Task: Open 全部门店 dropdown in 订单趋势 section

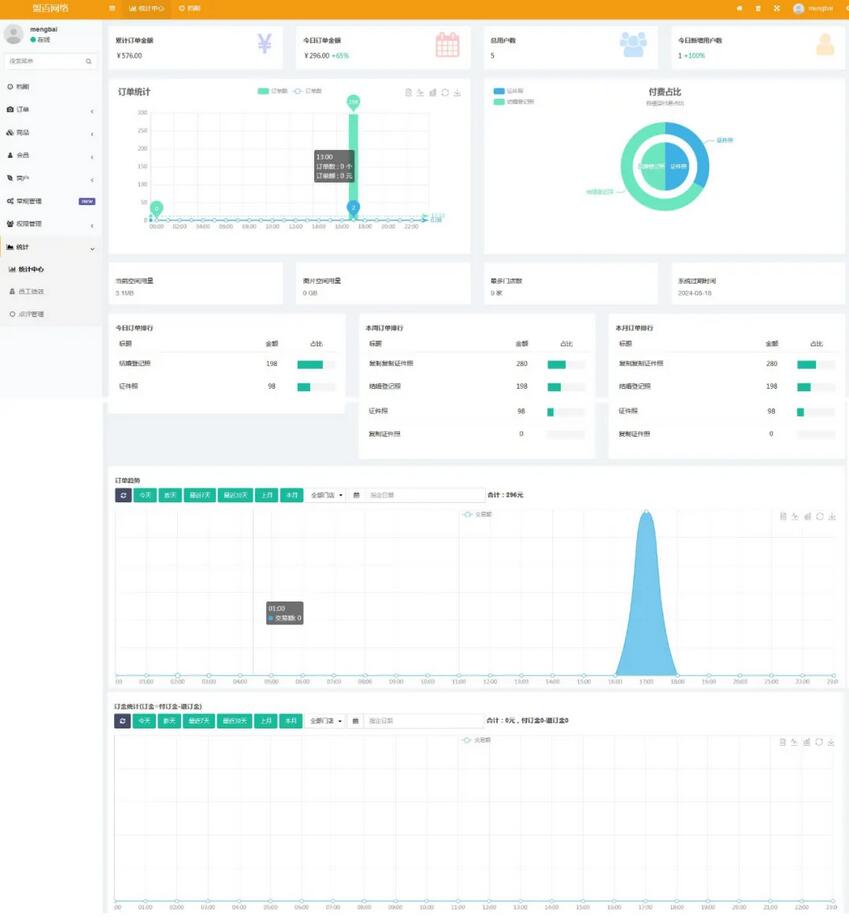Action: point(325,495)
